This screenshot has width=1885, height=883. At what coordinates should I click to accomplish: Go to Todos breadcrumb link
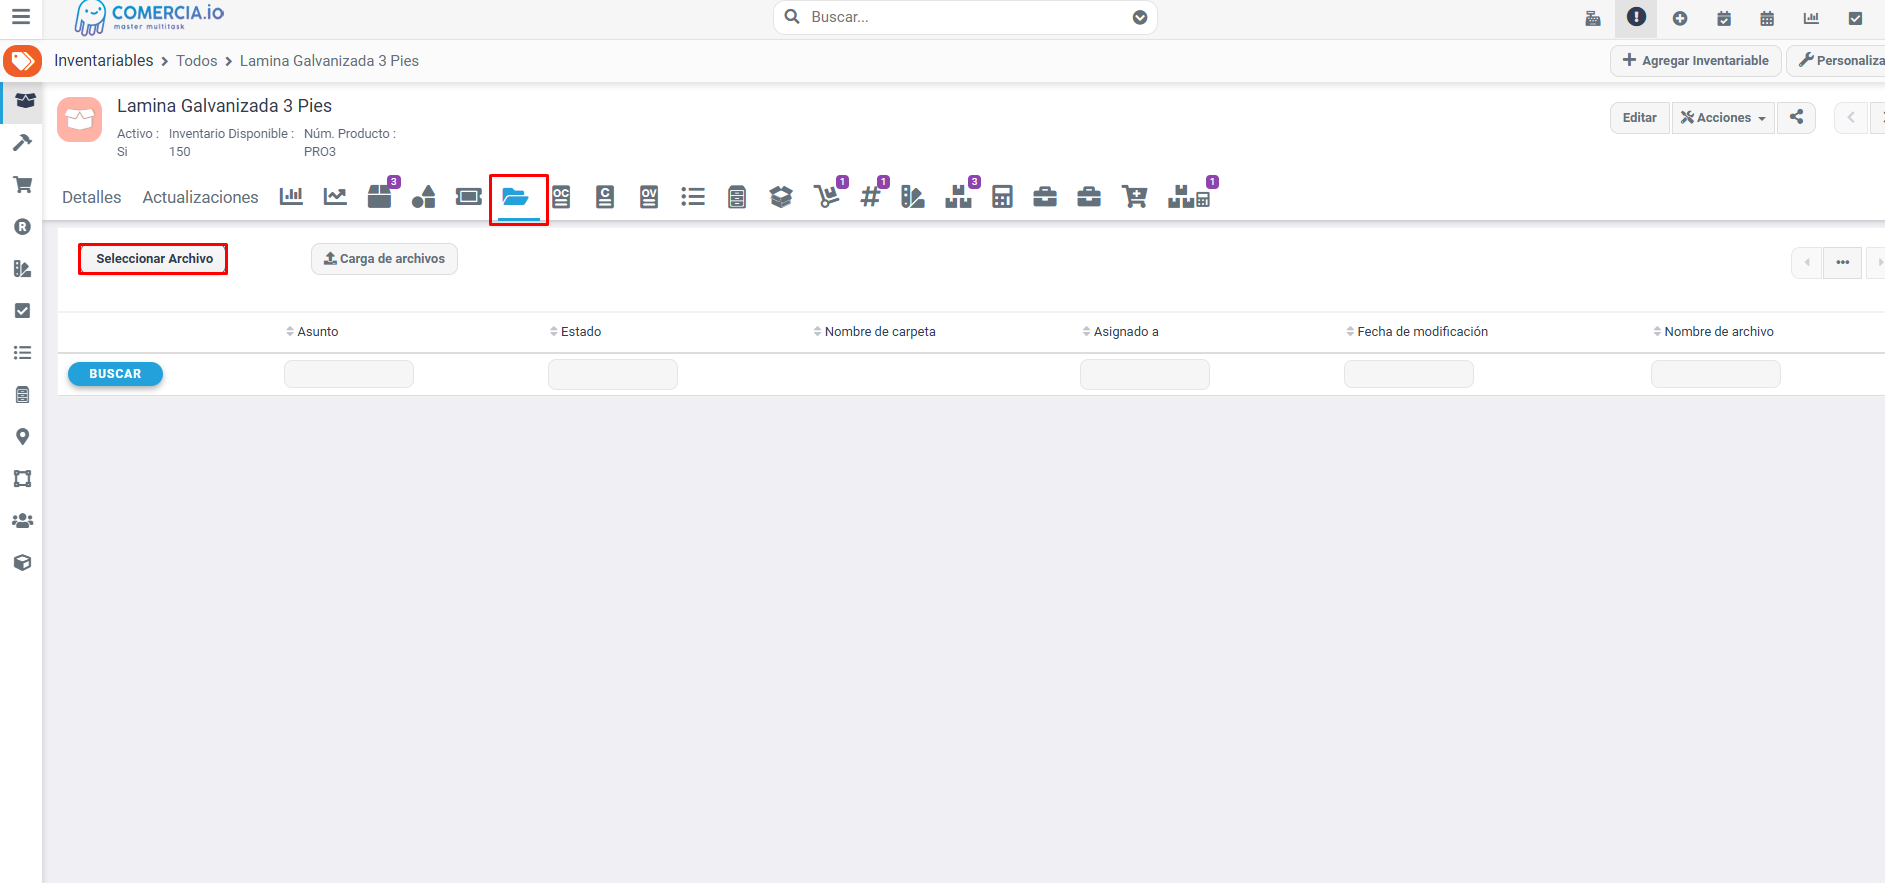coord(197,61)
